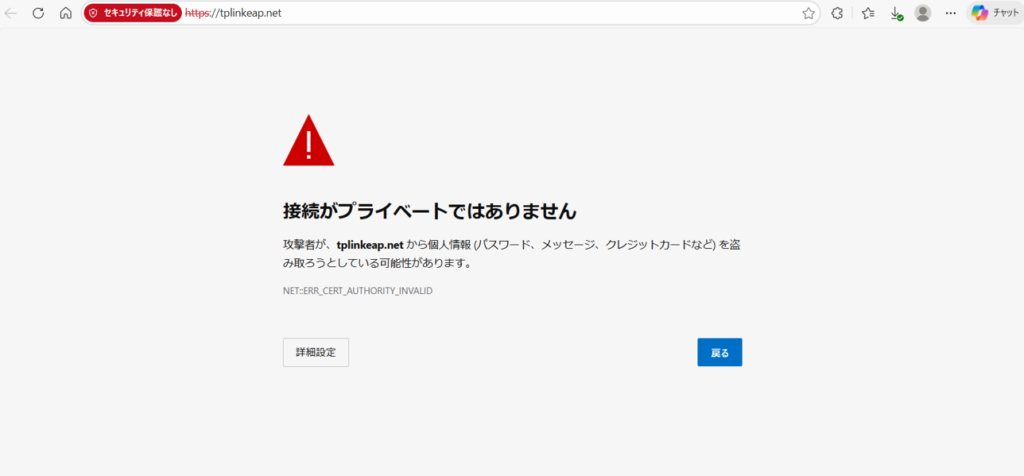Image resolution: width=1024 pixels, height=476 pixels.
Task: Click the bold tplinkeap.net in warning message
Action: pyautogui.click(x=369, y=244)
